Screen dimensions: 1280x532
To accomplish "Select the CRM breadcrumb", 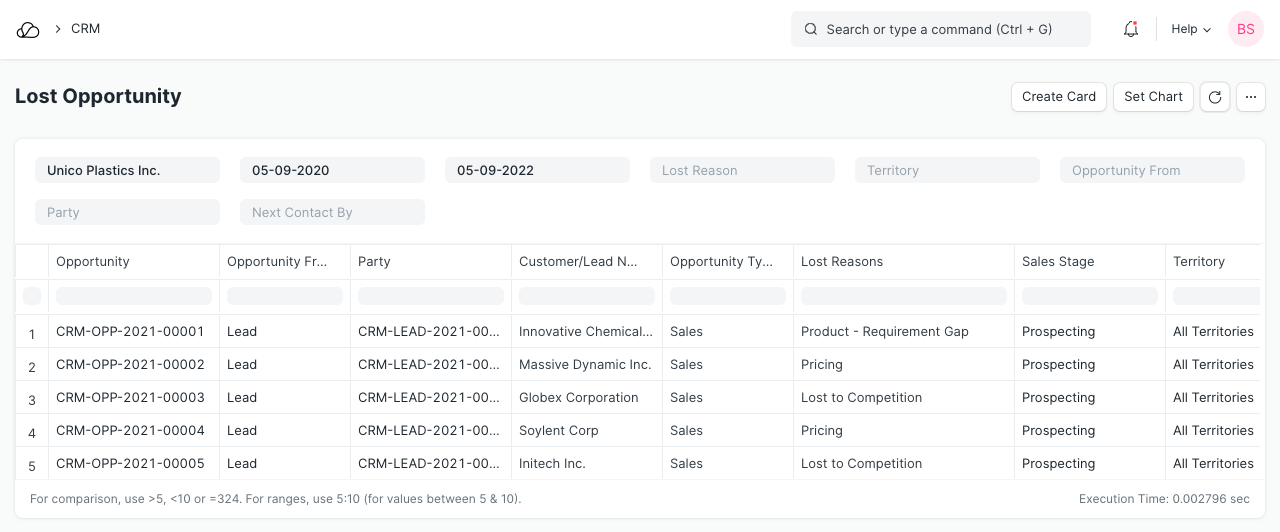I will pos(86,29).
